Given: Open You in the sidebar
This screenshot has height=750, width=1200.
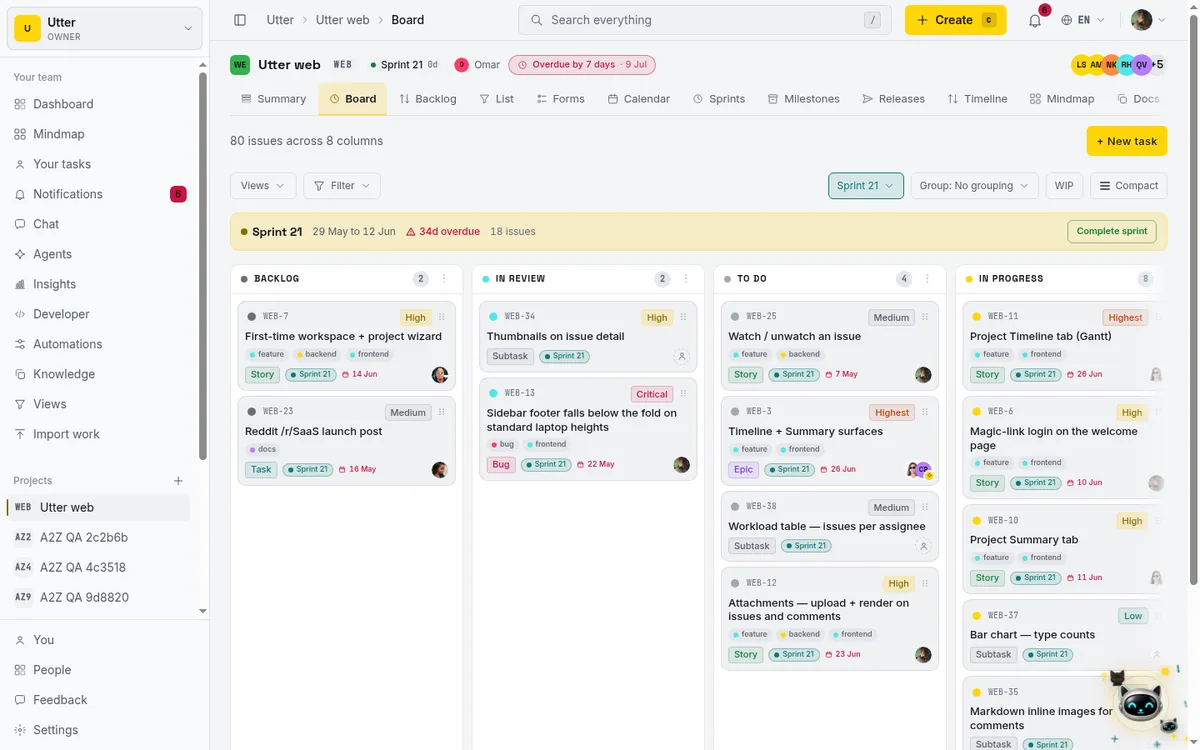Looking at the screenshot, I should (x=44, y=640).
